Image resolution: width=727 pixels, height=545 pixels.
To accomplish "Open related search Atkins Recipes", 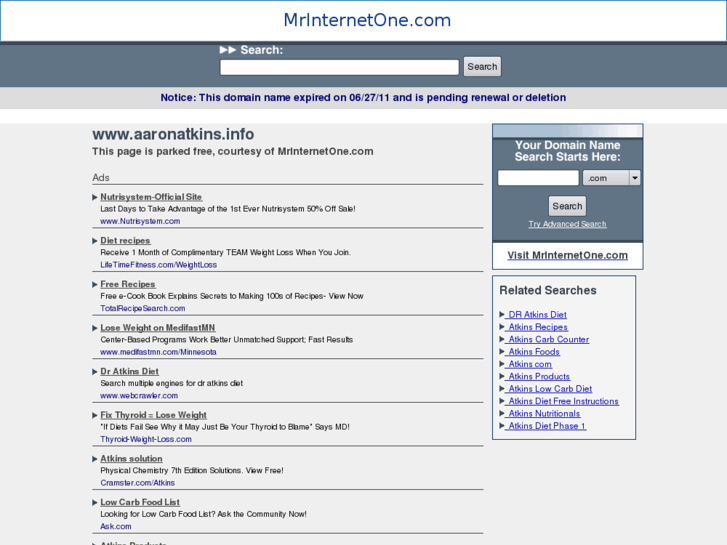I will coord(536,327).
